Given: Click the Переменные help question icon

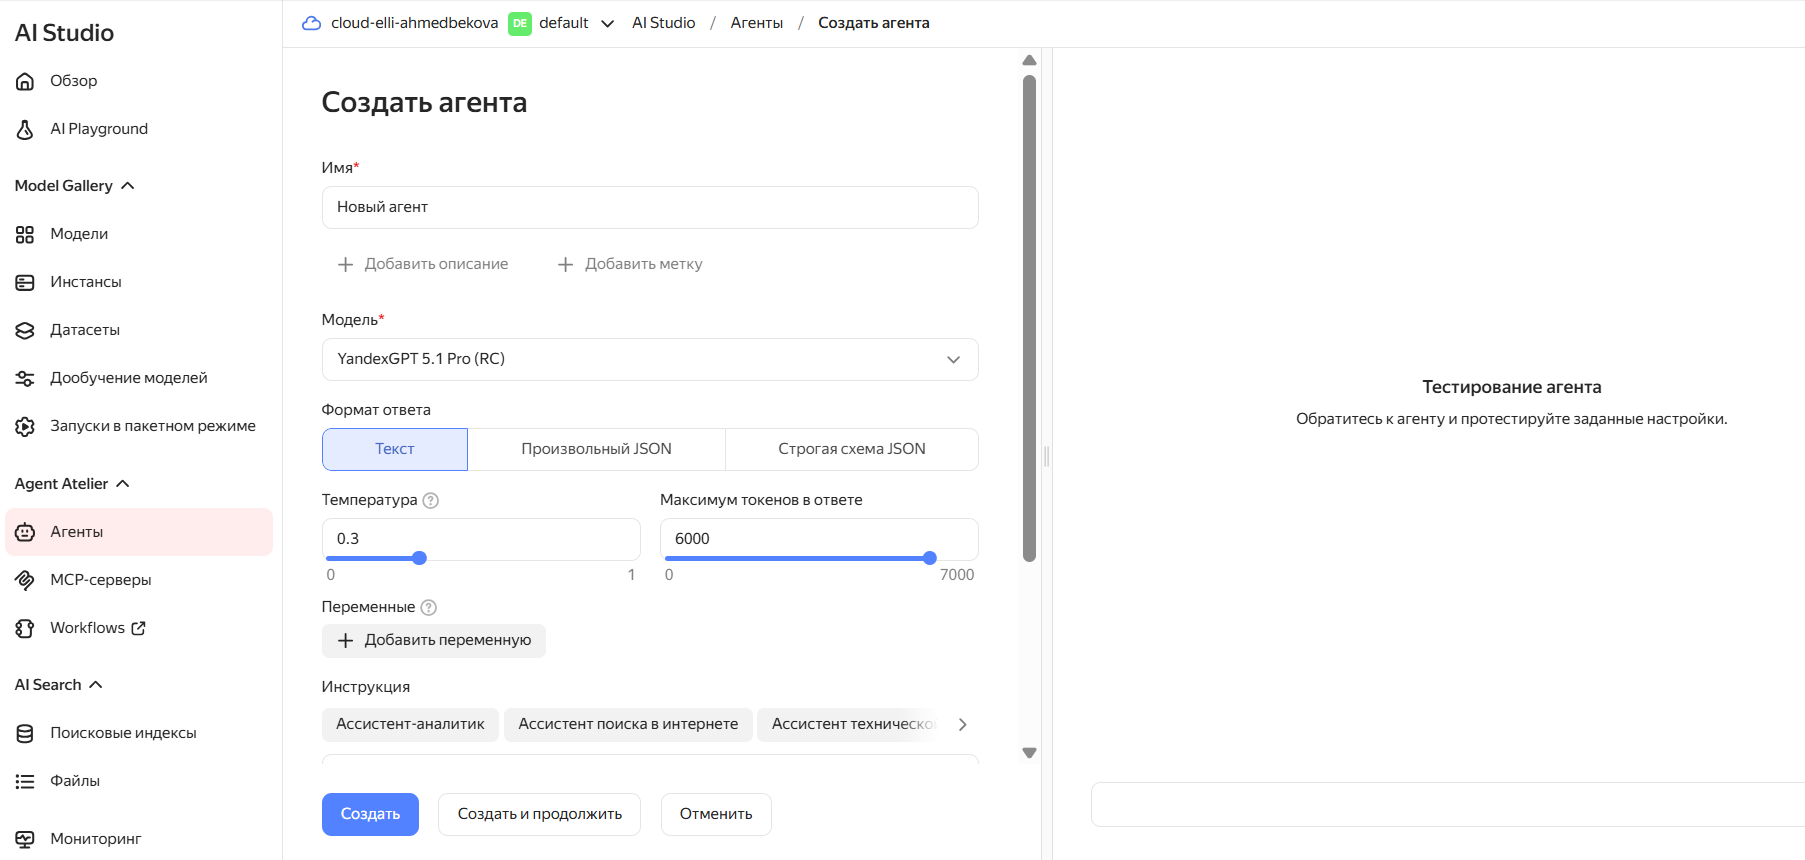Looking at the screenshot, I should 429,607.
